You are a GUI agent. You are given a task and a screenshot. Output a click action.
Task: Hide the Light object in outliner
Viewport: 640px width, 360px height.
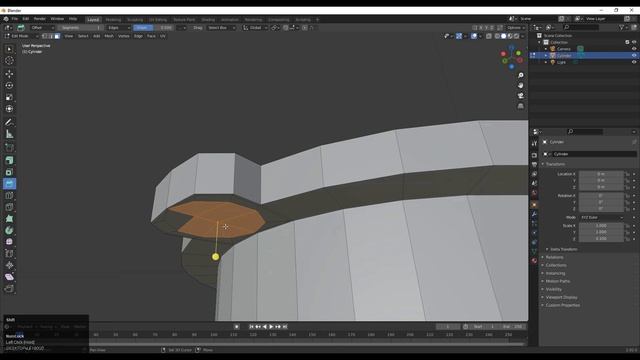pos(634,62)
